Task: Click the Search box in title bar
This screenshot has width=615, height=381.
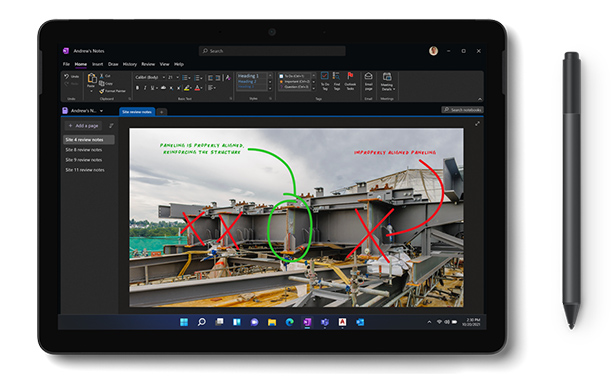Action: point(272,51)
